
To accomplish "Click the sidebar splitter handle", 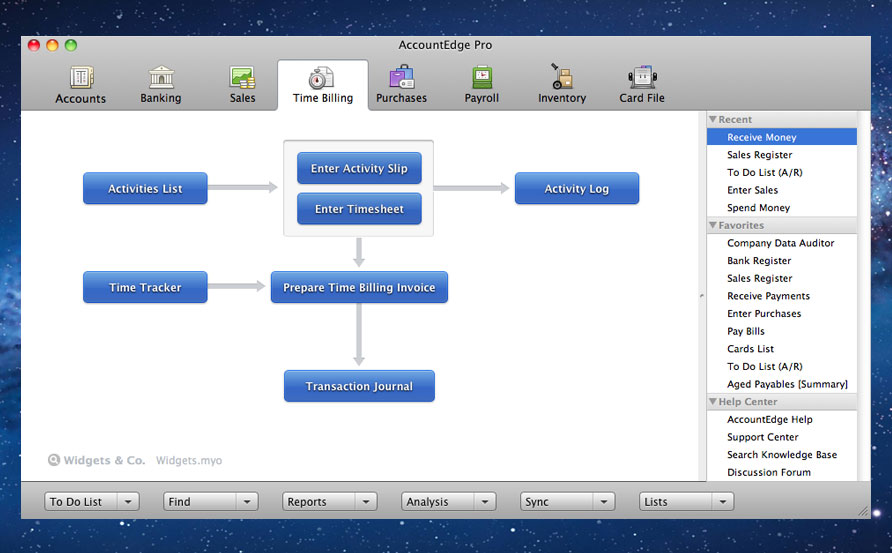I will tap(701, 296).
